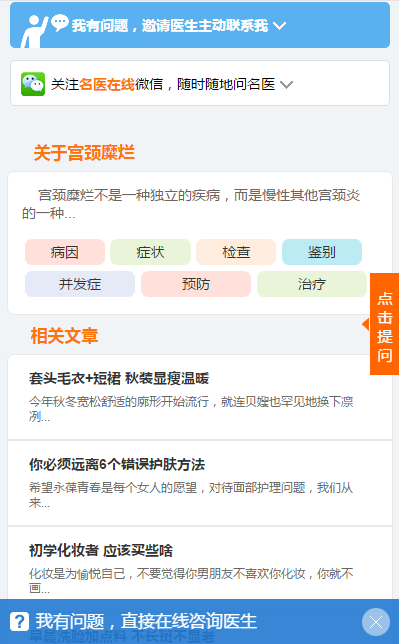
Task: Dismiss the bottom consultation bar with X
Action: pos(376,622)
